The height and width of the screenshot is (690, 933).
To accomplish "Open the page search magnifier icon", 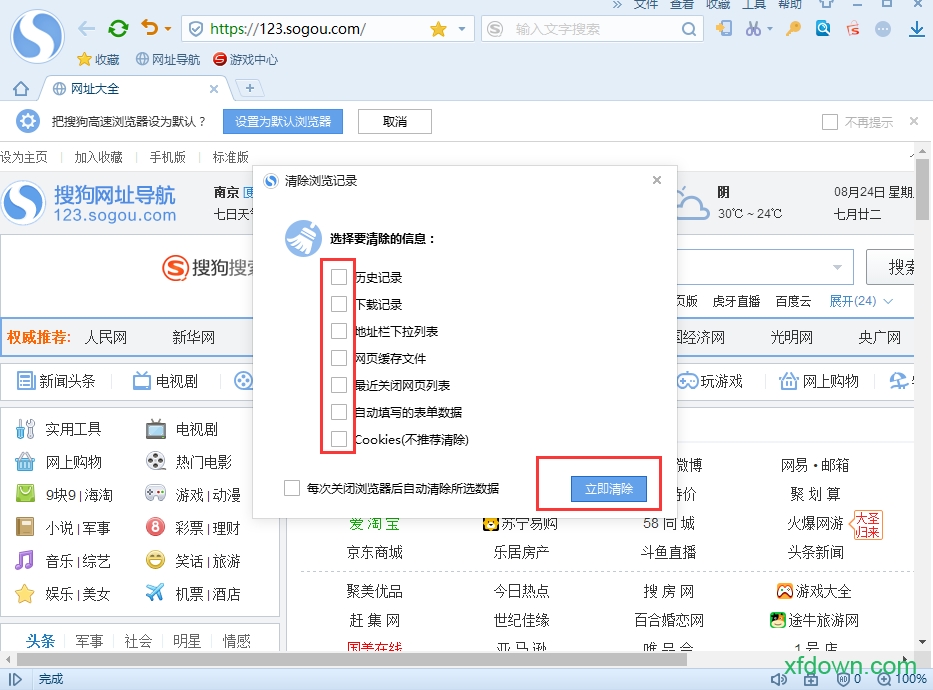I will pos(822,30).
